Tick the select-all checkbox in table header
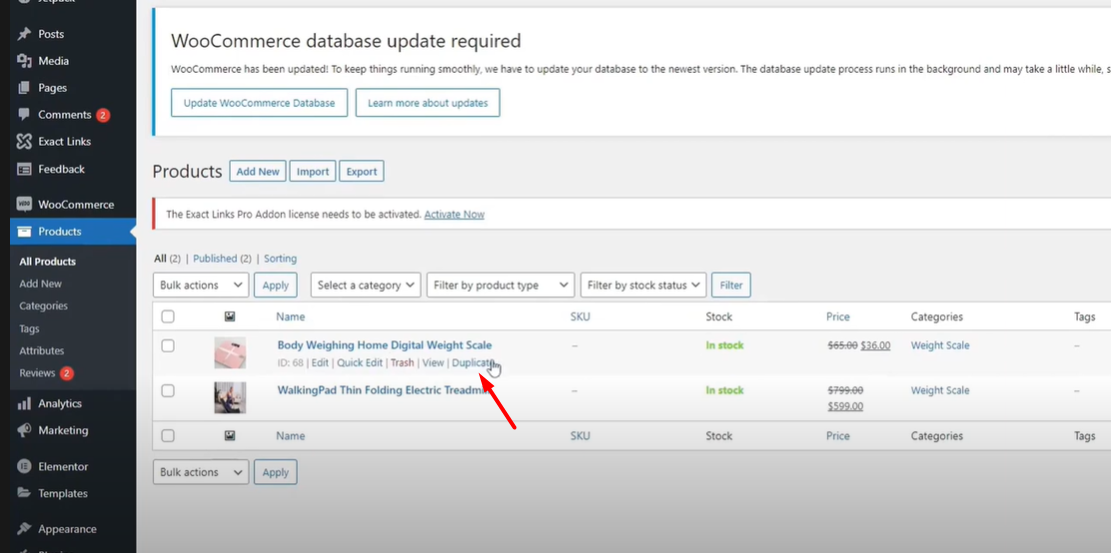 168,317
